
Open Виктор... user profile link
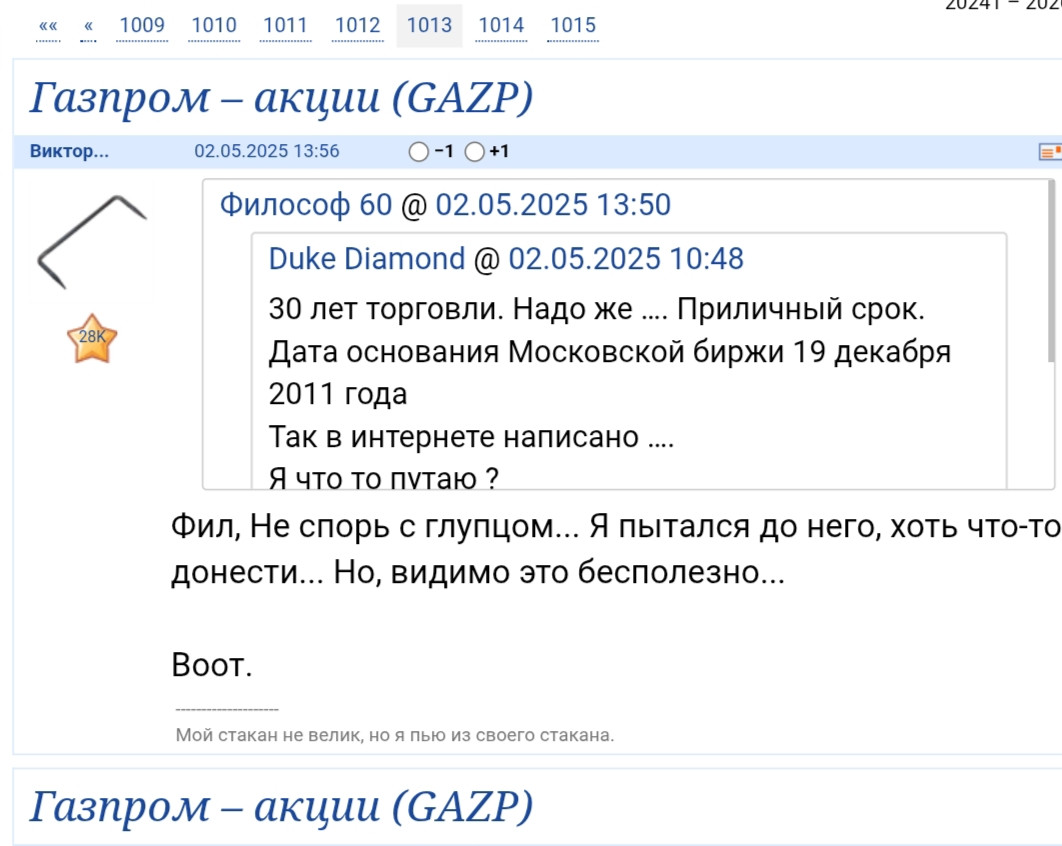pyautogui.click(x=69, y=151)
